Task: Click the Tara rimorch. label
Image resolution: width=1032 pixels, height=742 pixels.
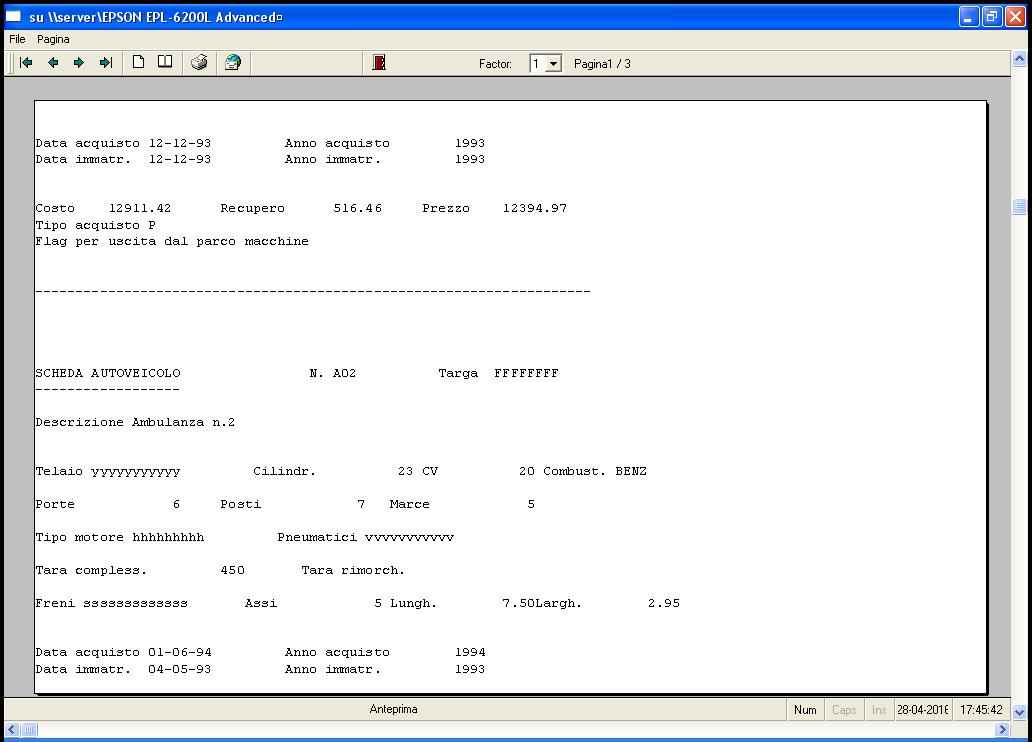Action: [353, 570]
